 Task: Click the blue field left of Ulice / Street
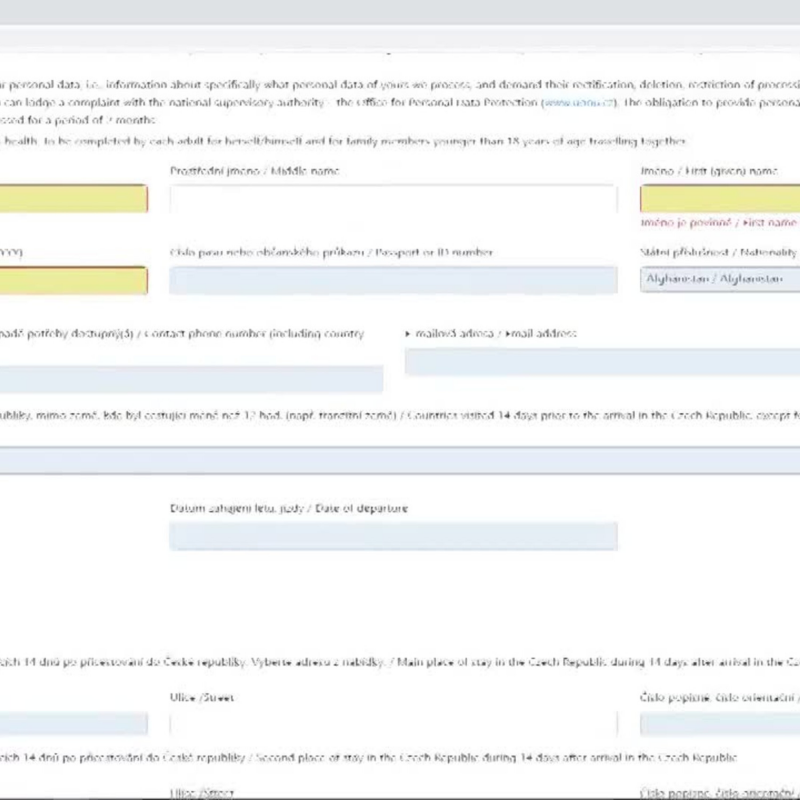[x=73, y=723]
